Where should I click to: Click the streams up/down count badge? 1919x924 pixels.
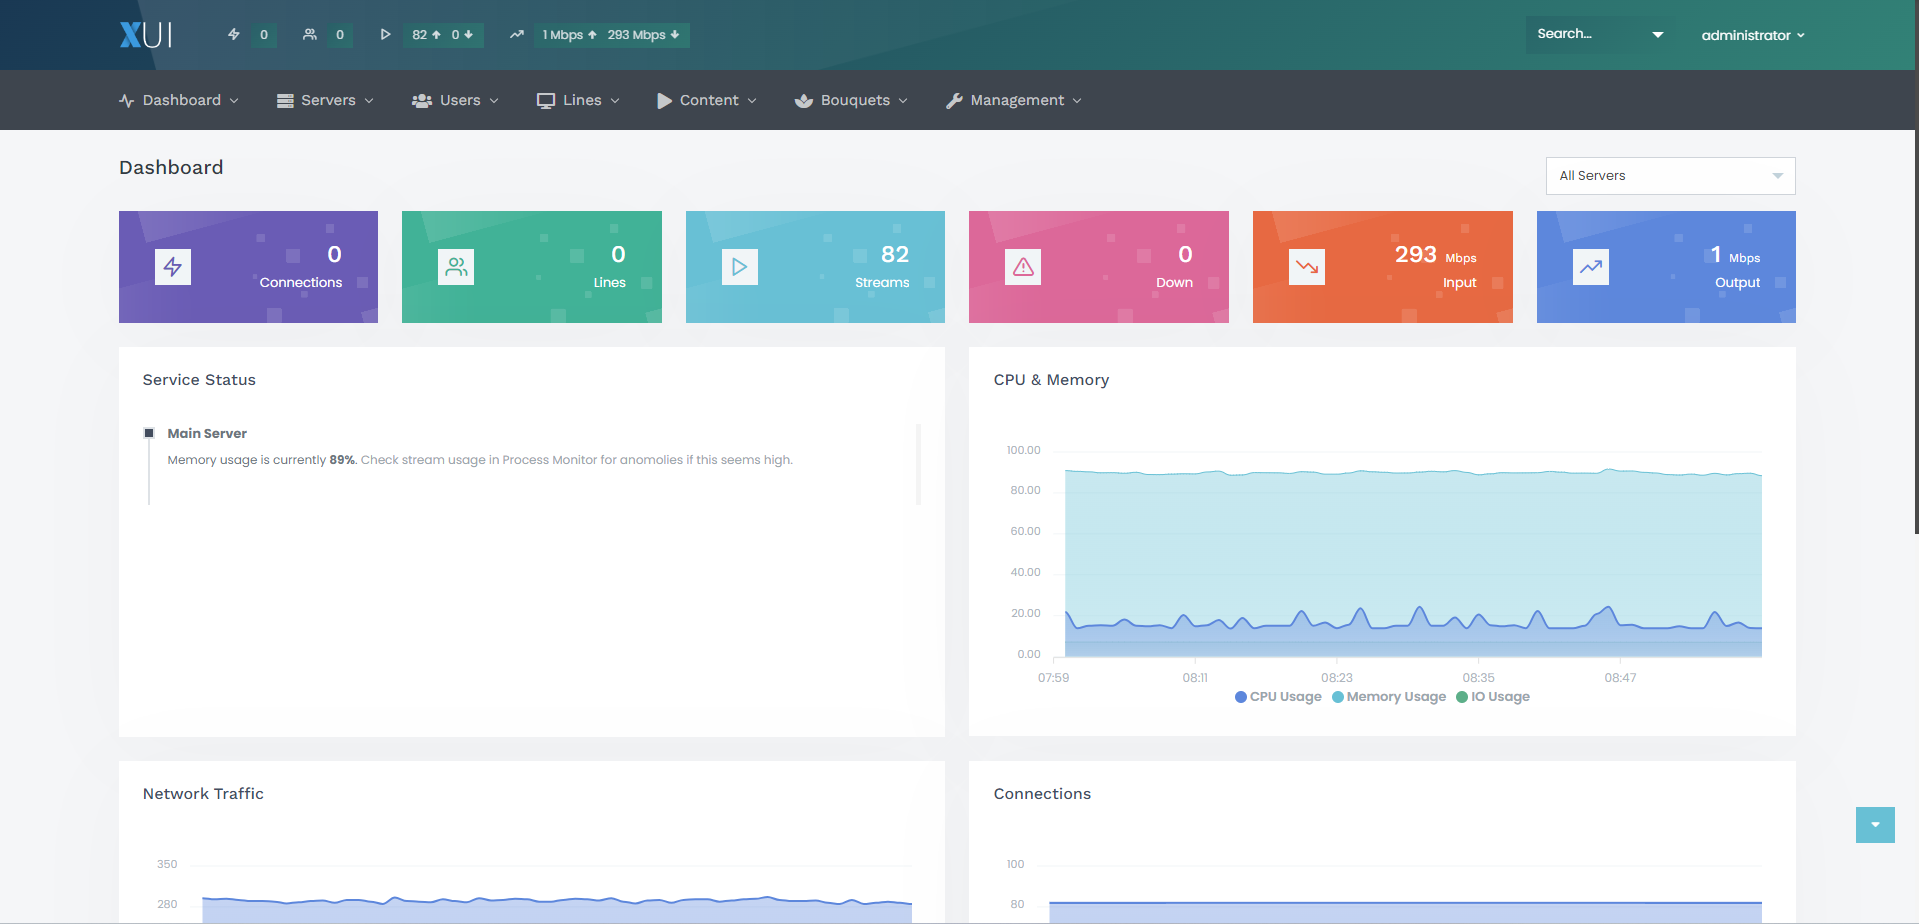pos(443,35)
